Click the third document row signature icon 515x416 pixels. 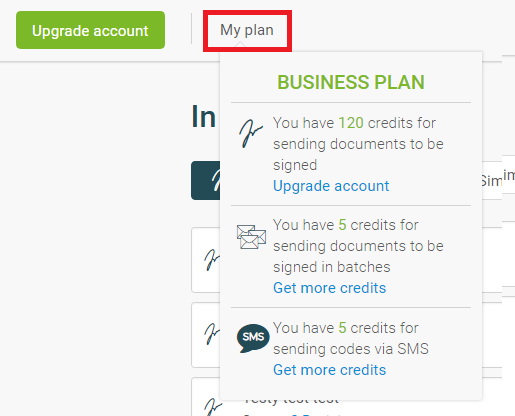(212, 407)
